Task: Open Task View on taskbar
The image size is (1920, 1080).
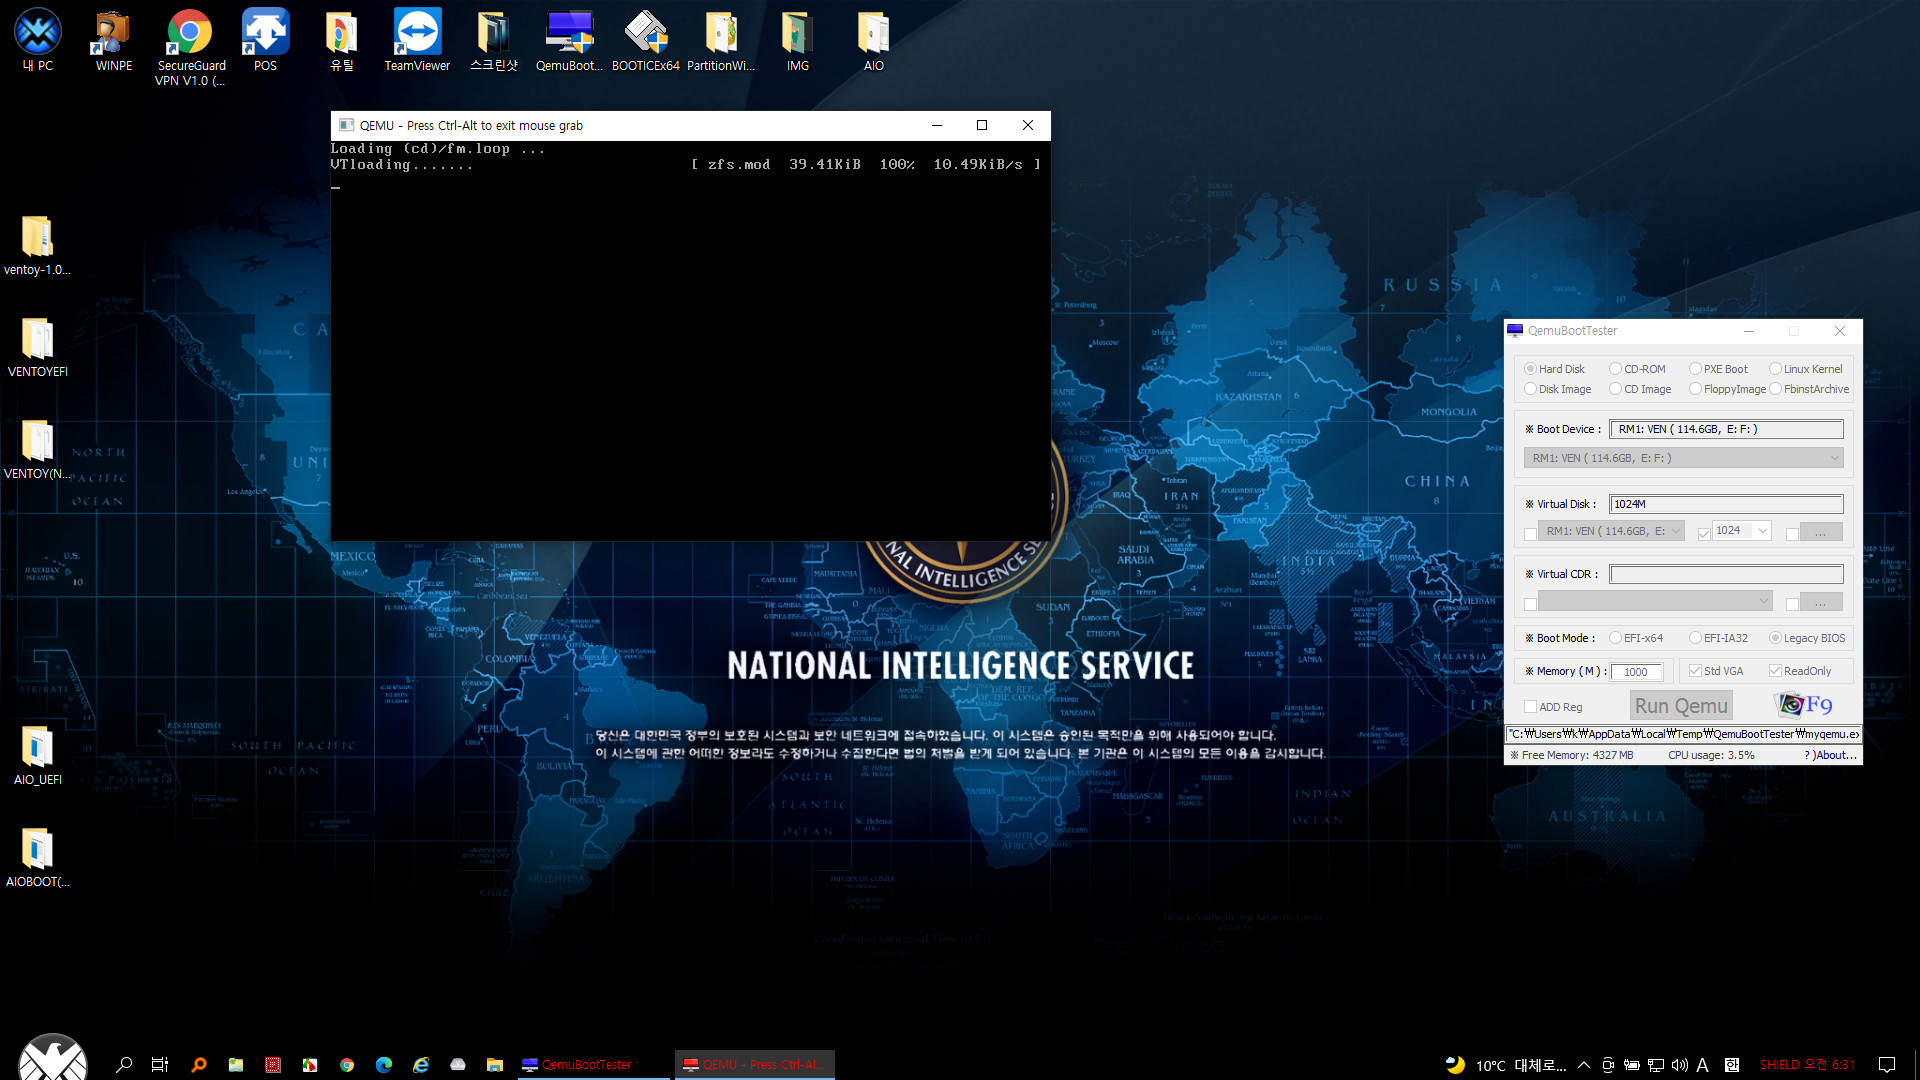Action: click(160, 1065)
